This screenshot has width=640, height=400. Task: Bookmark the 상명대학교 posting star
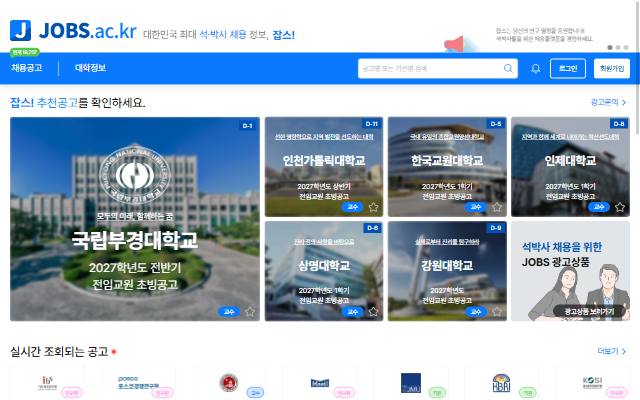pos(373,312)
